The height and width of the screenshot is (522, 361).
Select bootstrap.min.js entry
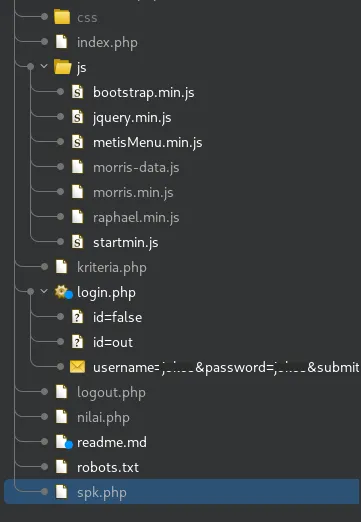click(x=144, y=93)
